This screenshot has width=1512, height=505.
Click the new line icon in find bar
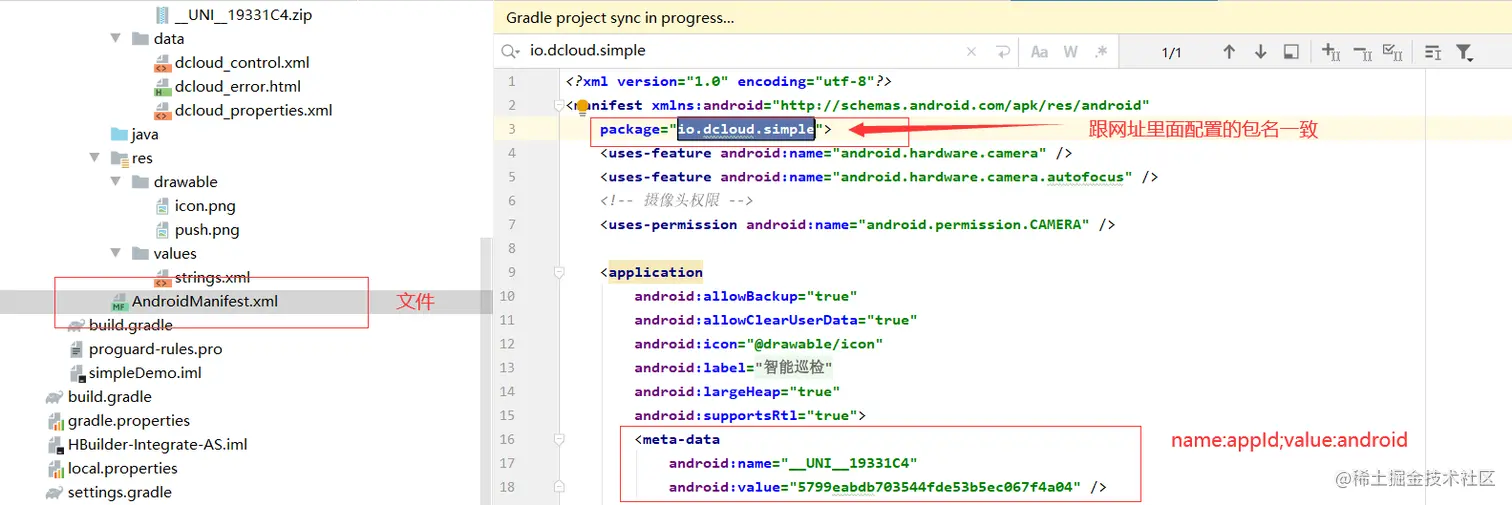click(x=1003, y=51)
